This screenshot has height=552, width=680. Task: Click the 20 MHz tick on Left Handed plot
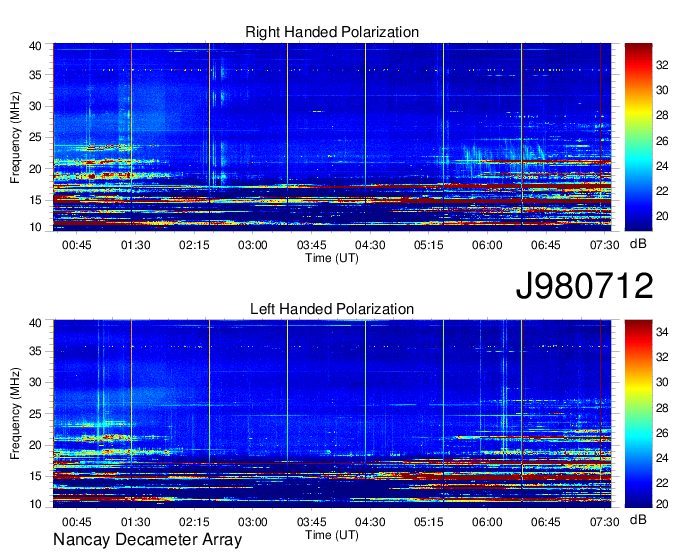[x=35, y=446]
